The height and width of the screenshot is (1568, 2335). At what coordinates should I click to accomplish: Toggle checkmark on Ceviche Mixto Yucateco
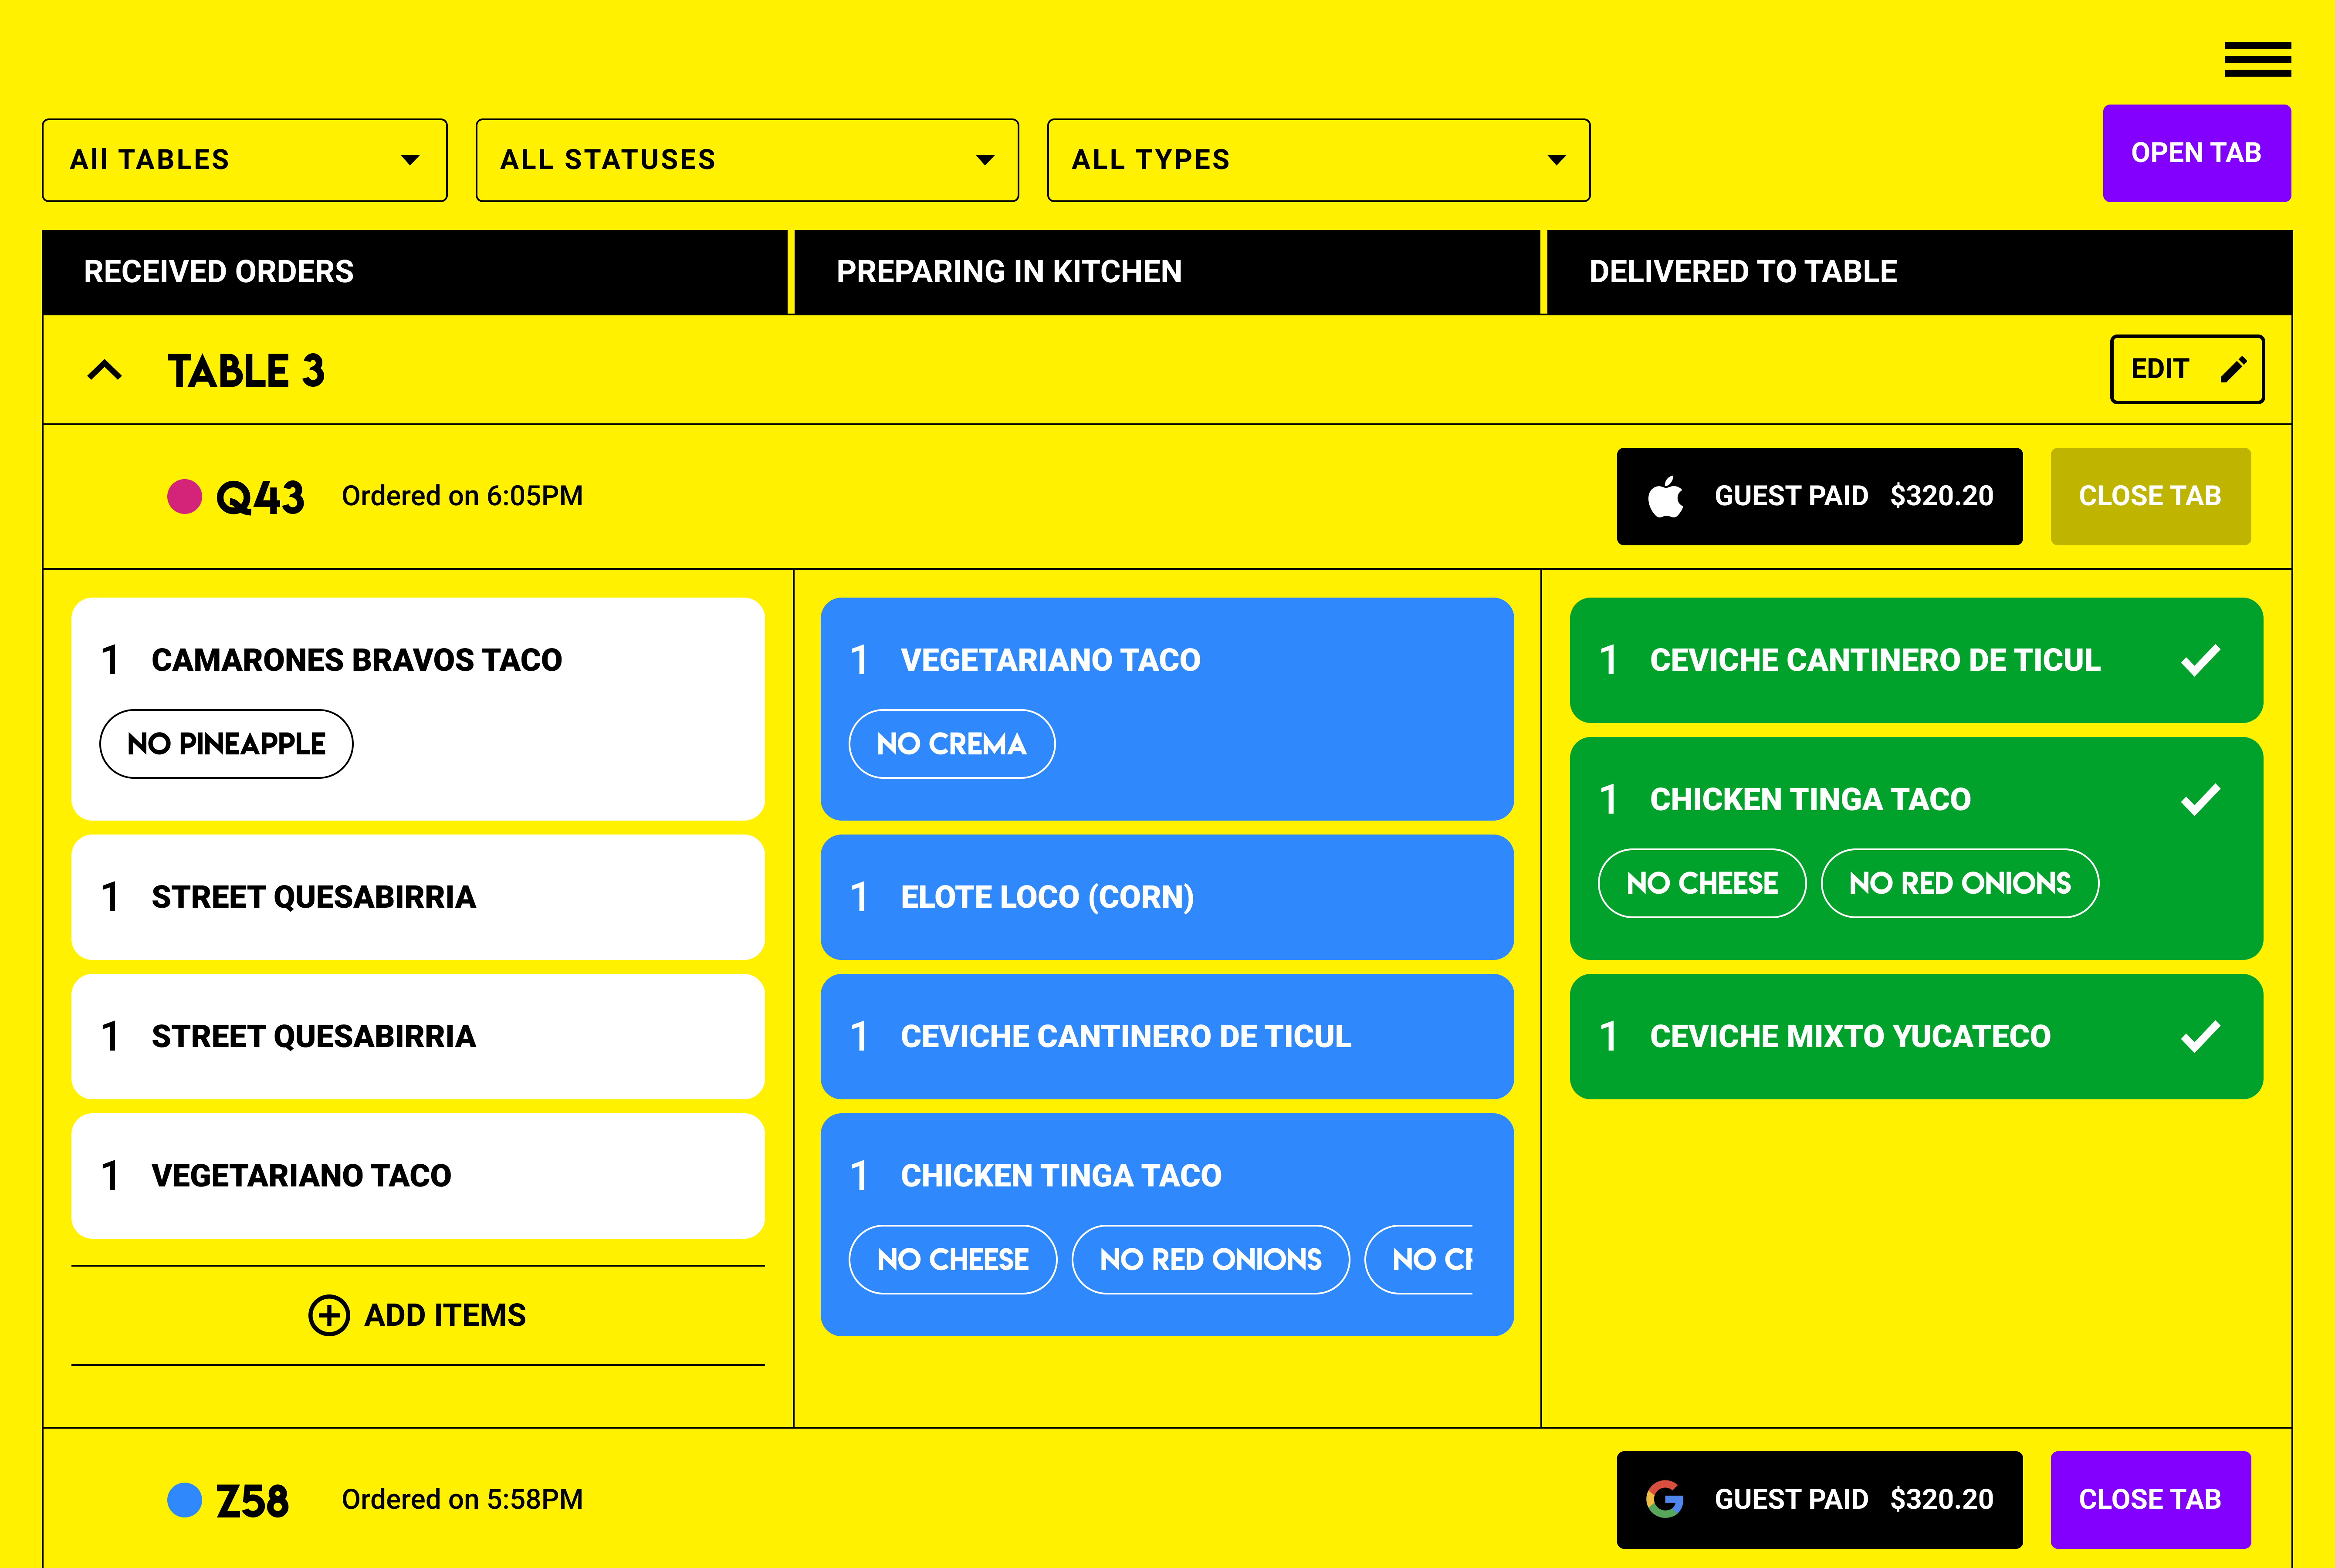2200,1036
